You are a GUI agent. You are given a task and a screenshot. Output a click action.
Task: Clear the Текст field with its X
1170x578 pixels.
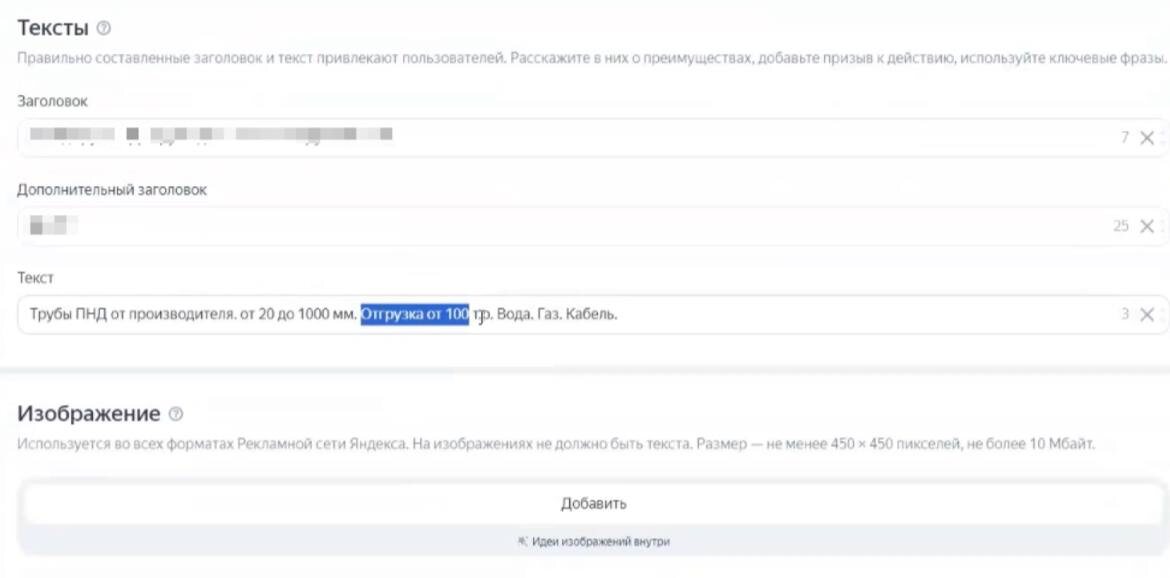1147,315
